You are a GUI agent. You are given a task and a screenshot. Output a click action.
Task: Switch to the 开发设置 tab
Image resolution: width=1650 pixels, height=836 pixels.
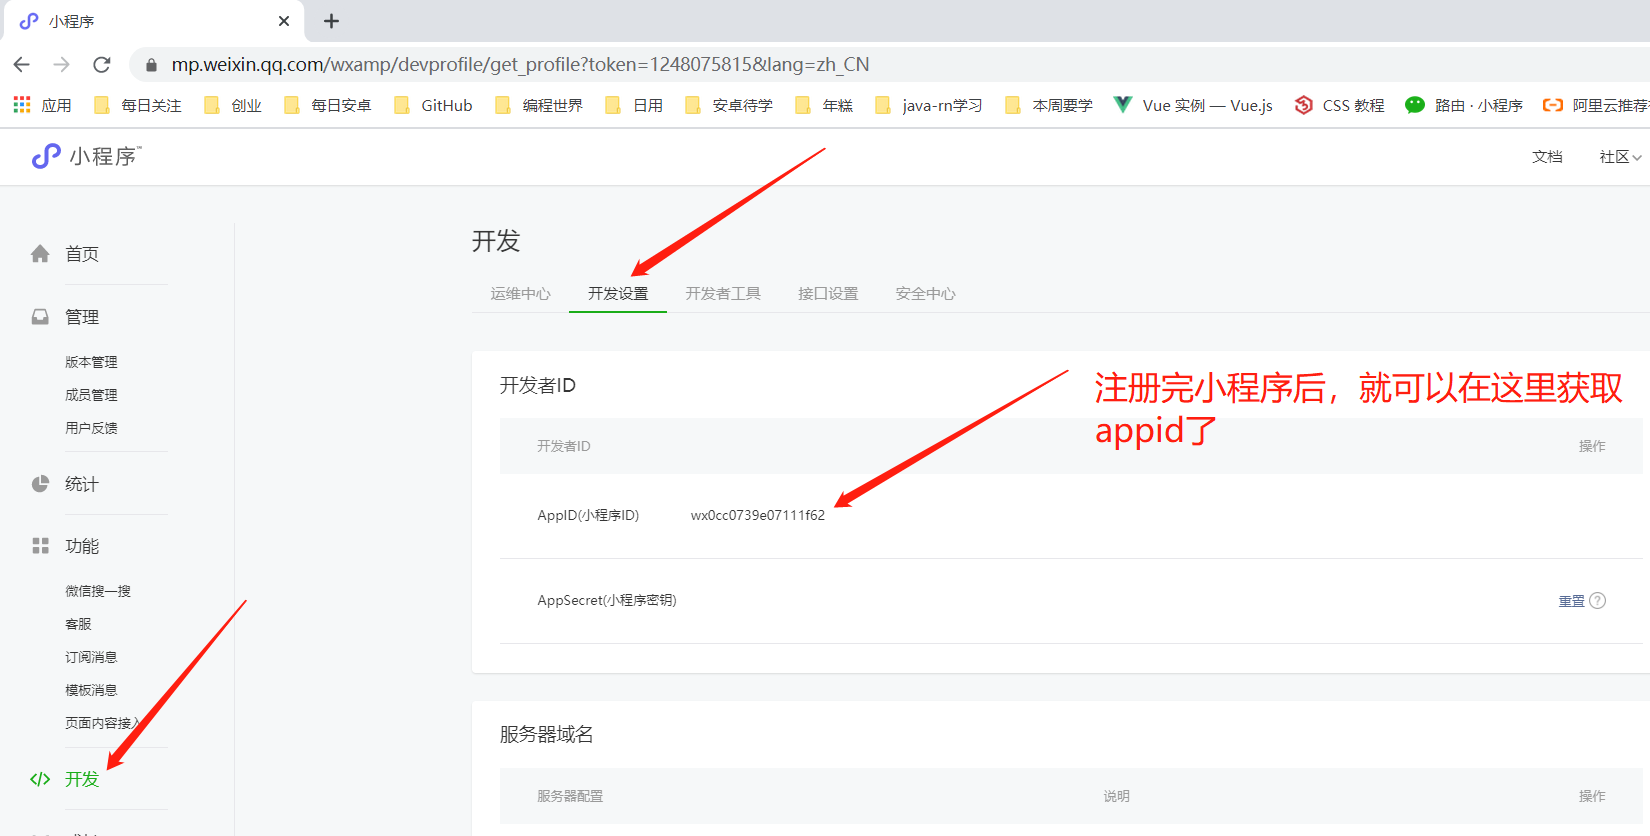(618, 293)
